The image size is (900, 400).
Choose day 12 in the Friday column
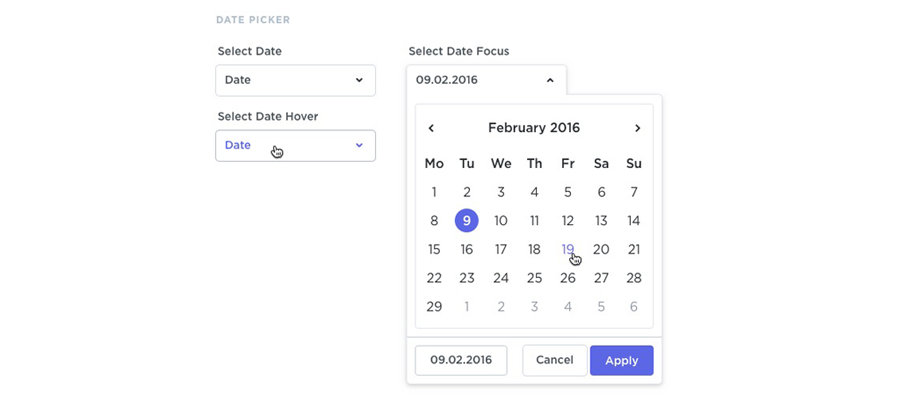click(567, 221)
